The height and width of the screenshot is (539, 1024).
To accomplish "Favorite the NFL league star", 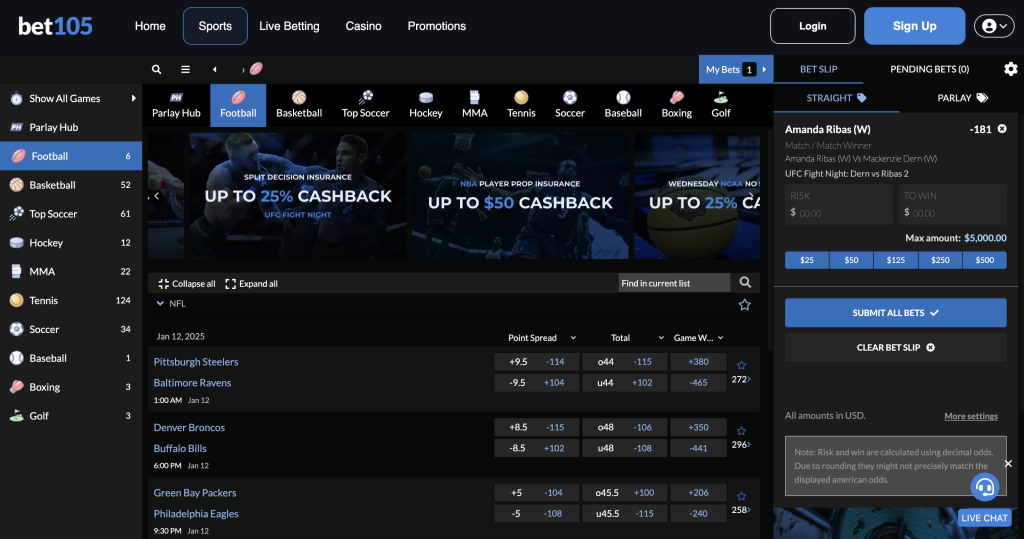I will (x=744, y=304).
